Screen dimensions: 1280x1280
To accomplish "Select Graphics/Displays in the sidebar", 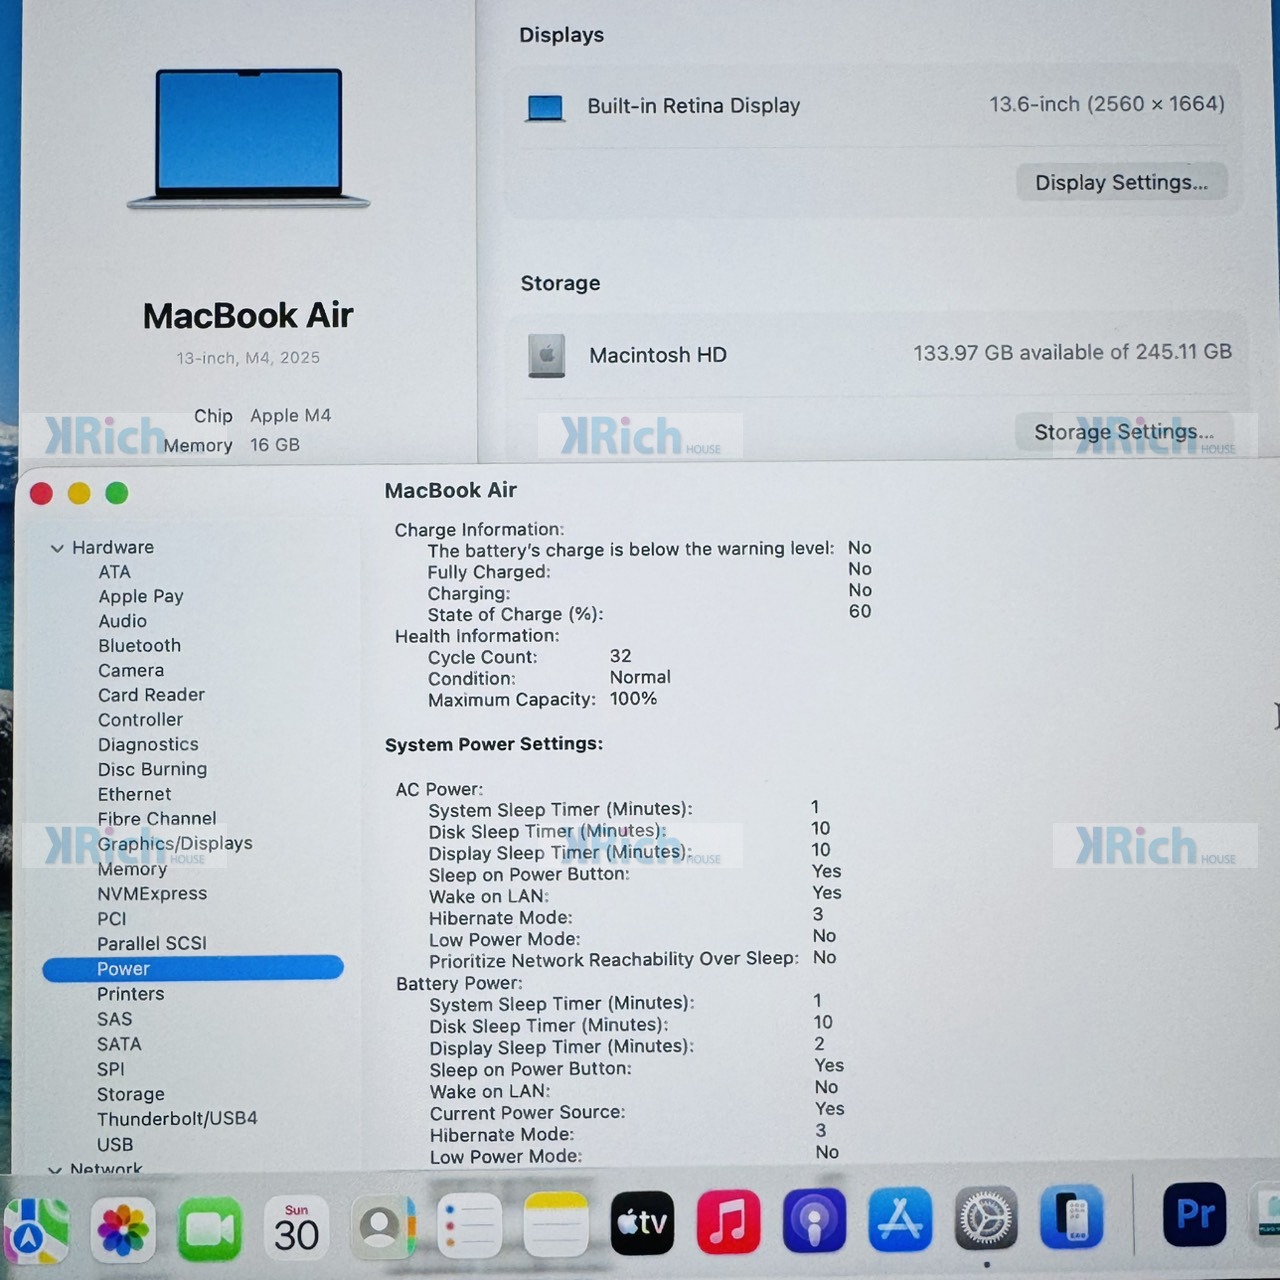I will coord(174,844).
